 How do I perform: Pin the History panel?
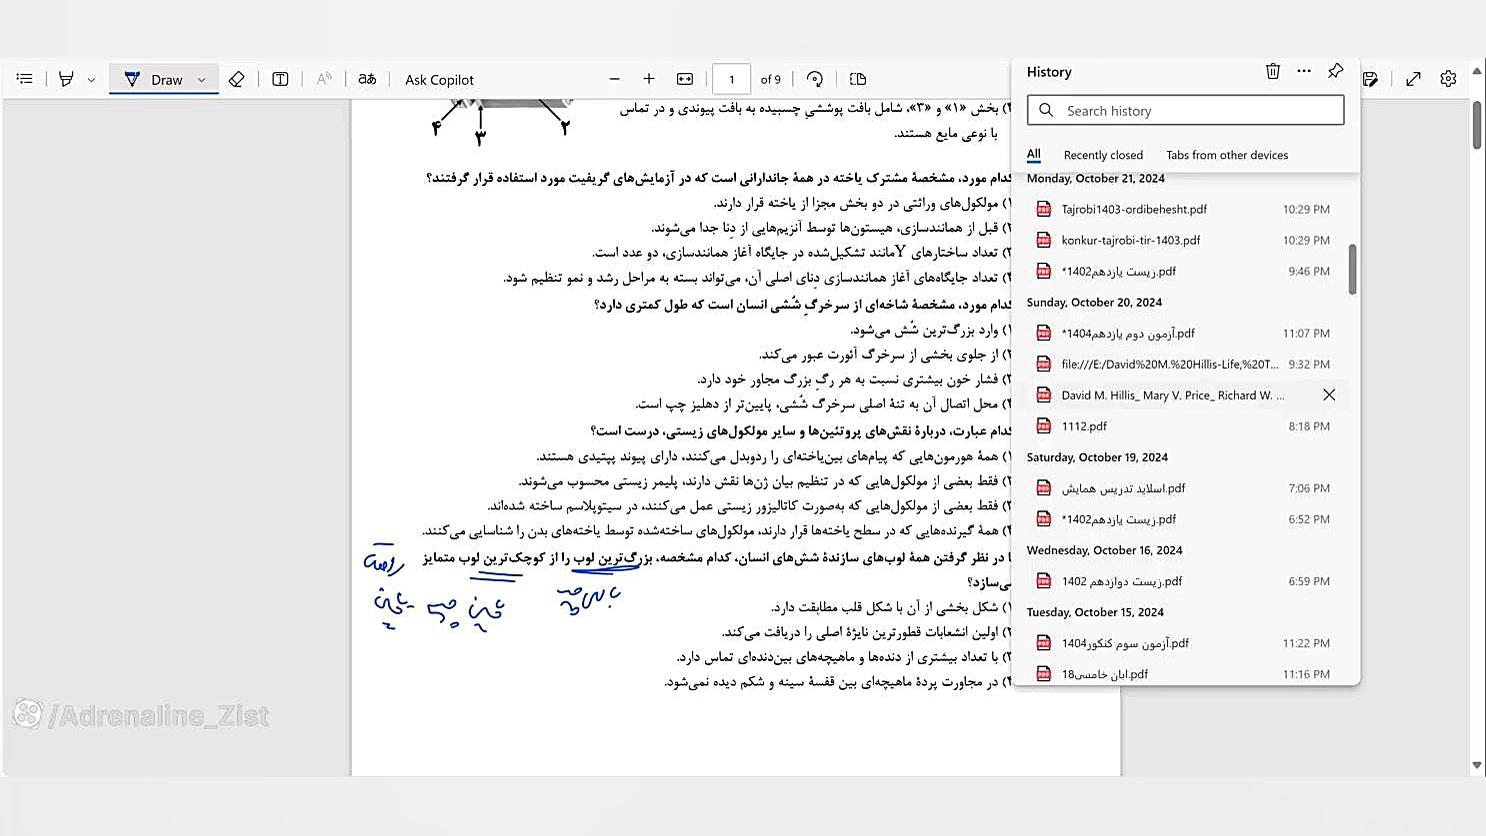pos(1335,71)
